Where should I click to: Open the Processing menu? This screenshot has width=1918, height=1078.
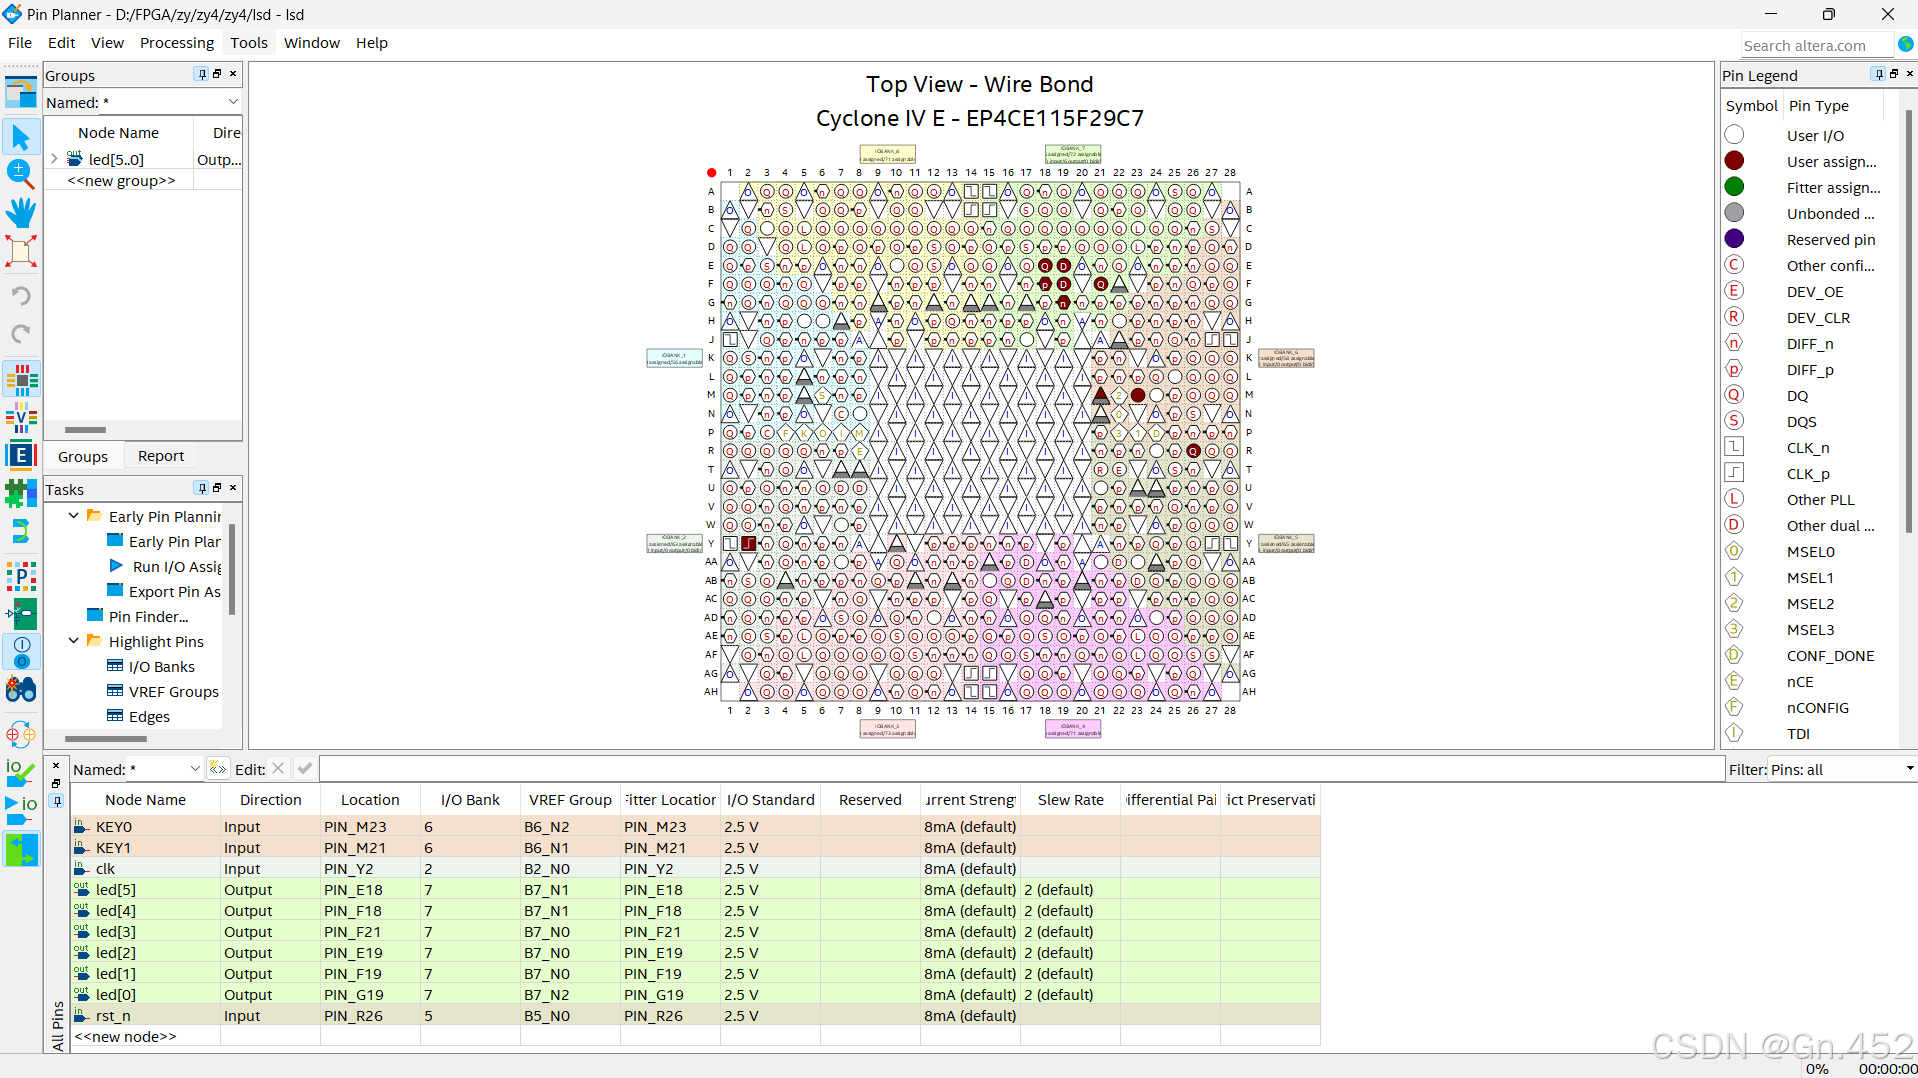(177, 43)
